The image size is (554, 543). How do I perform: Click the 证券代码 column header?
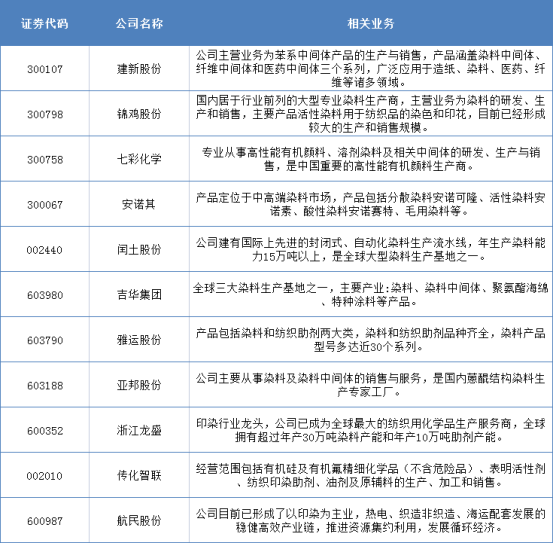pos(44,24)
